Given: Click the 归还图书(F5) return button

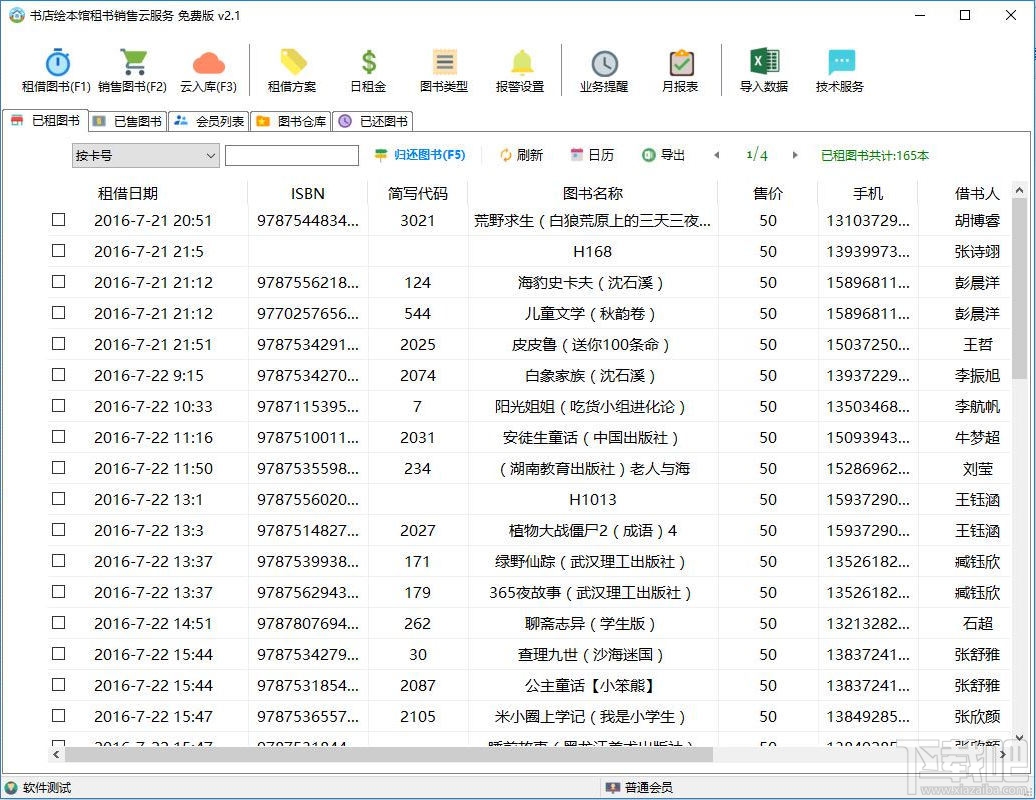Looking at the screenshot, I should coord(420,155).
